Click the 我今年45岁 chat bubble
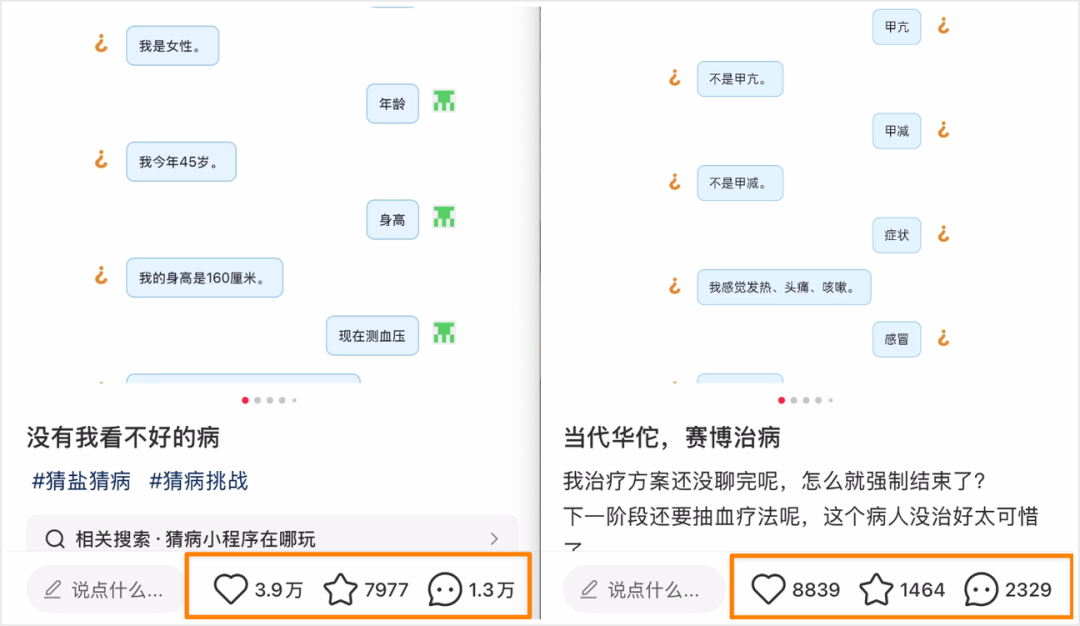 pyautogui.click(x=181, y=162)
